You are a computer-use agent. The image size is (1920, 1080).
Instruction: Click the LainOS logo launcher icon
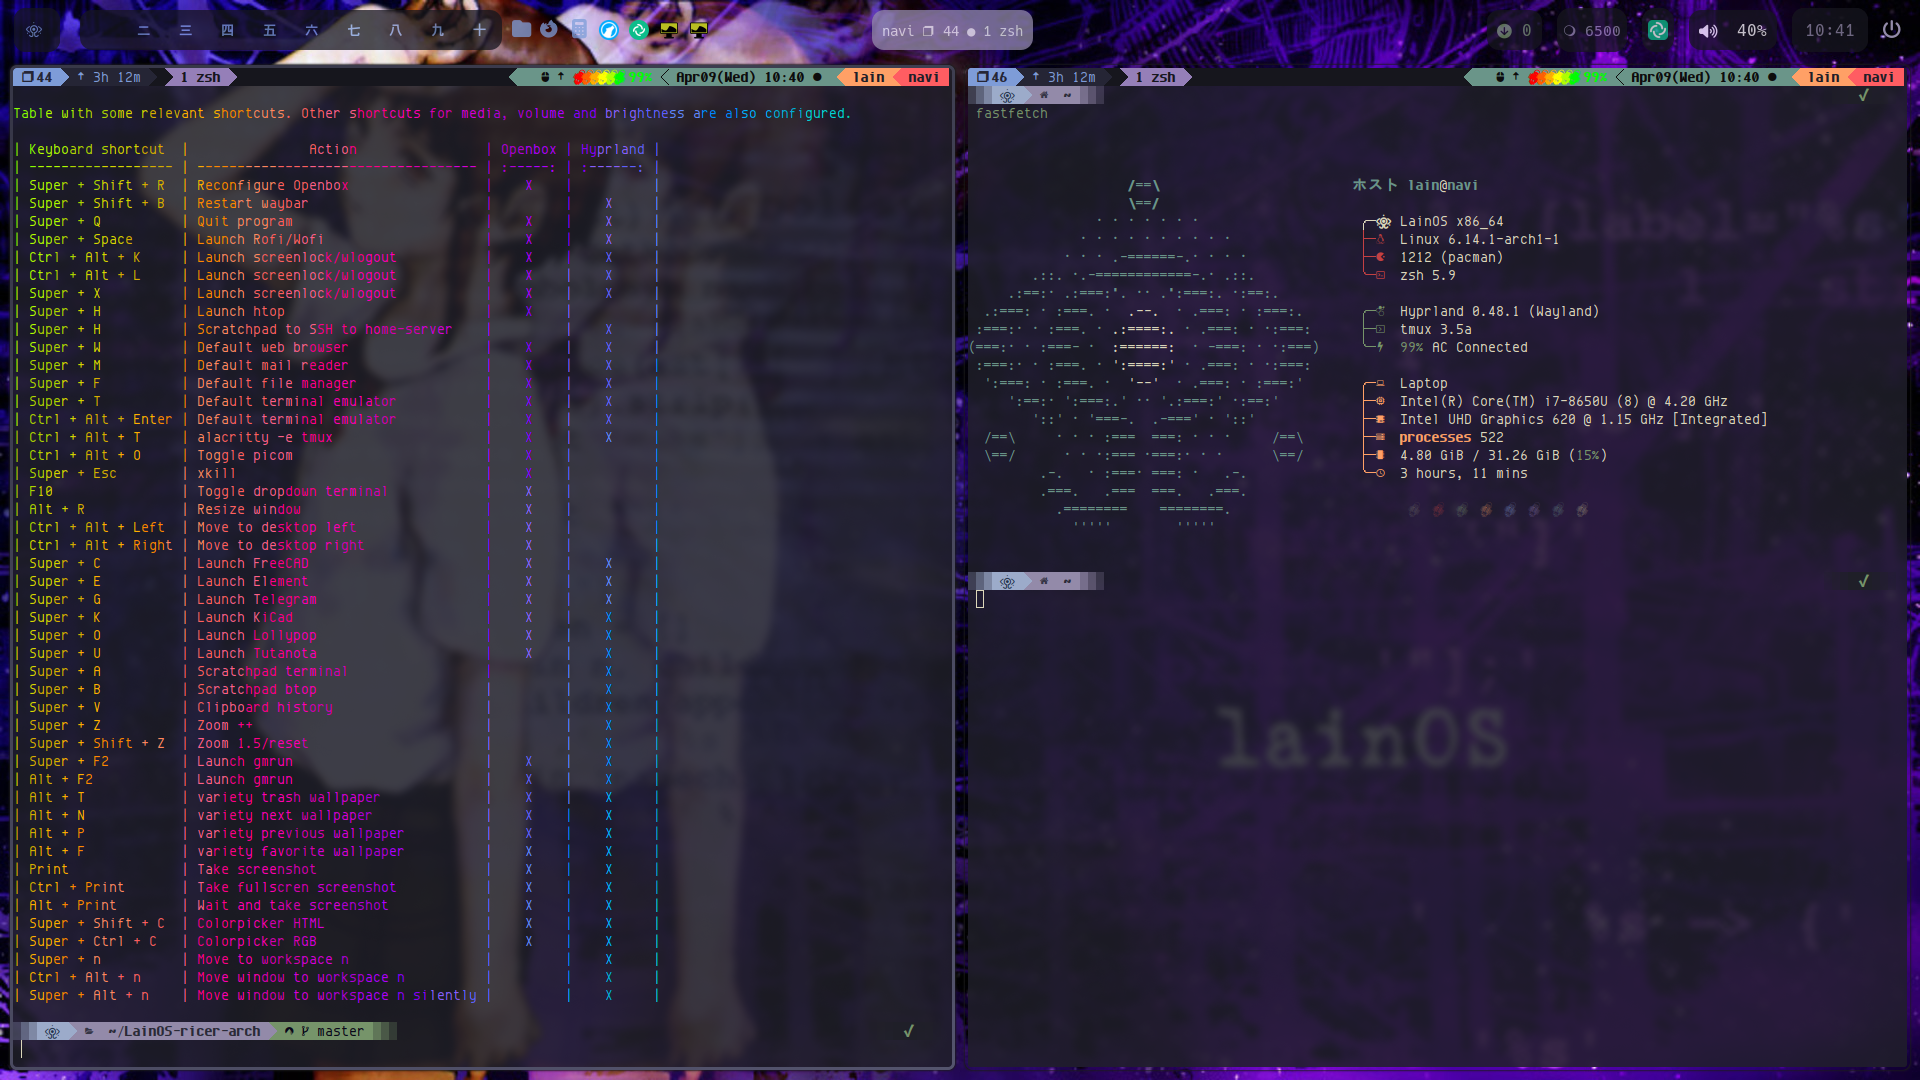coord(34,30)
